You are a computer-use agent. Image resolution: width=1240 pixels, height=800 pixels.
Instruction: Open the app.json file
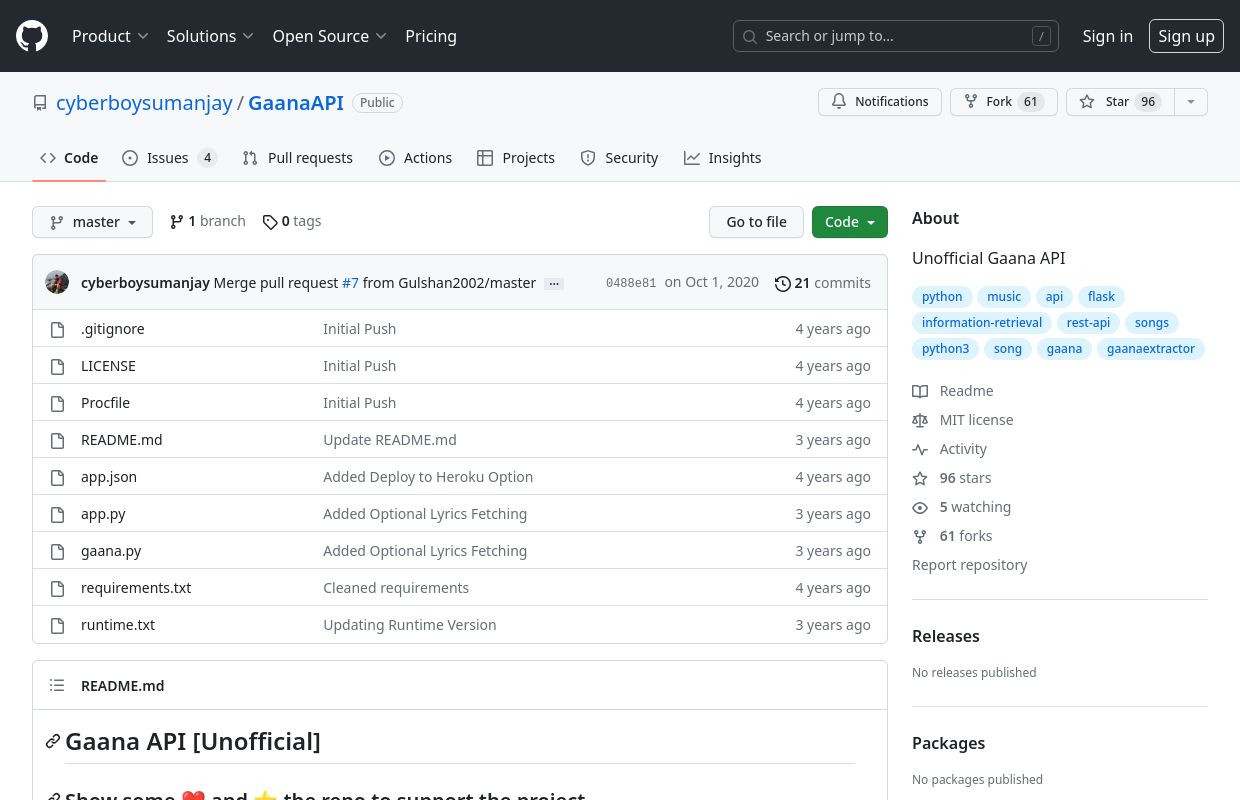(109, 477)
